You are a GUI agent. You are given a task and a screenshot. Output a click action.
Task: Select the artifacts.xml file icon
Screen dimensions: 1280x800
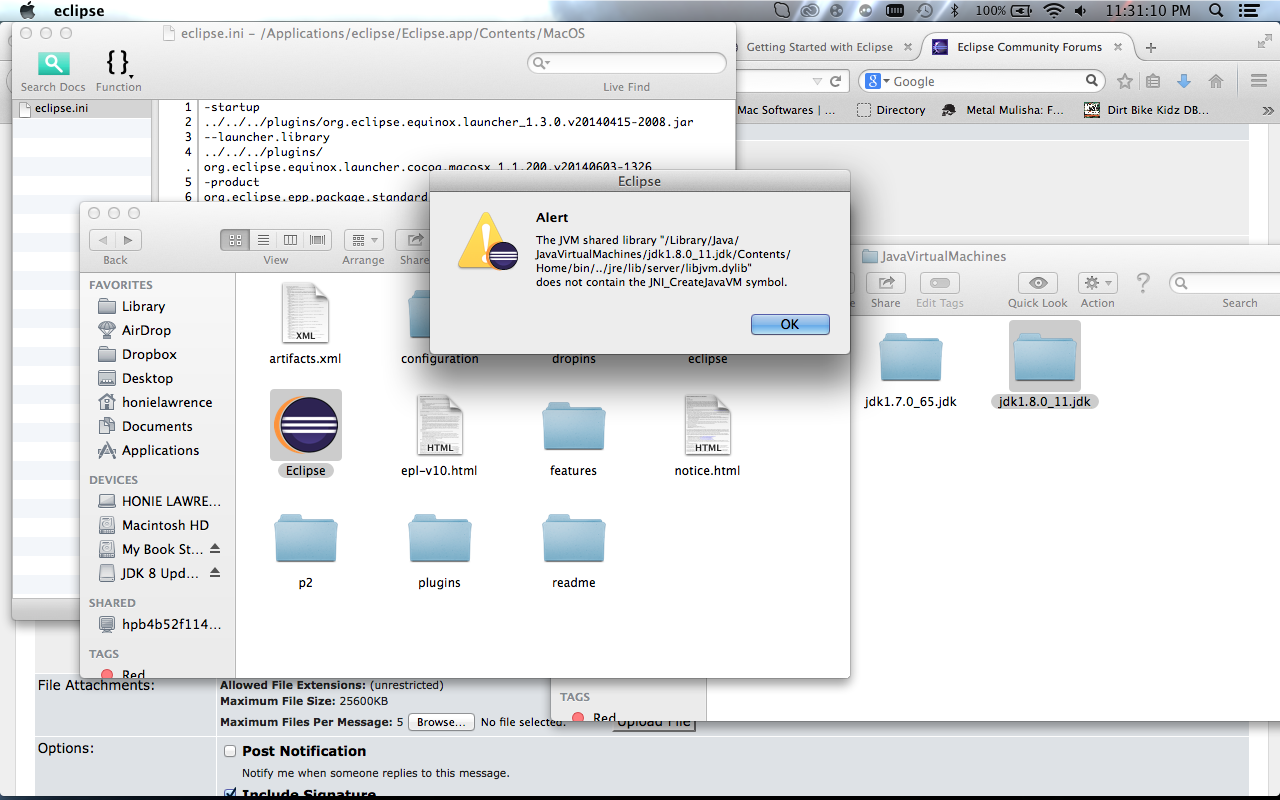coord(305,313)
